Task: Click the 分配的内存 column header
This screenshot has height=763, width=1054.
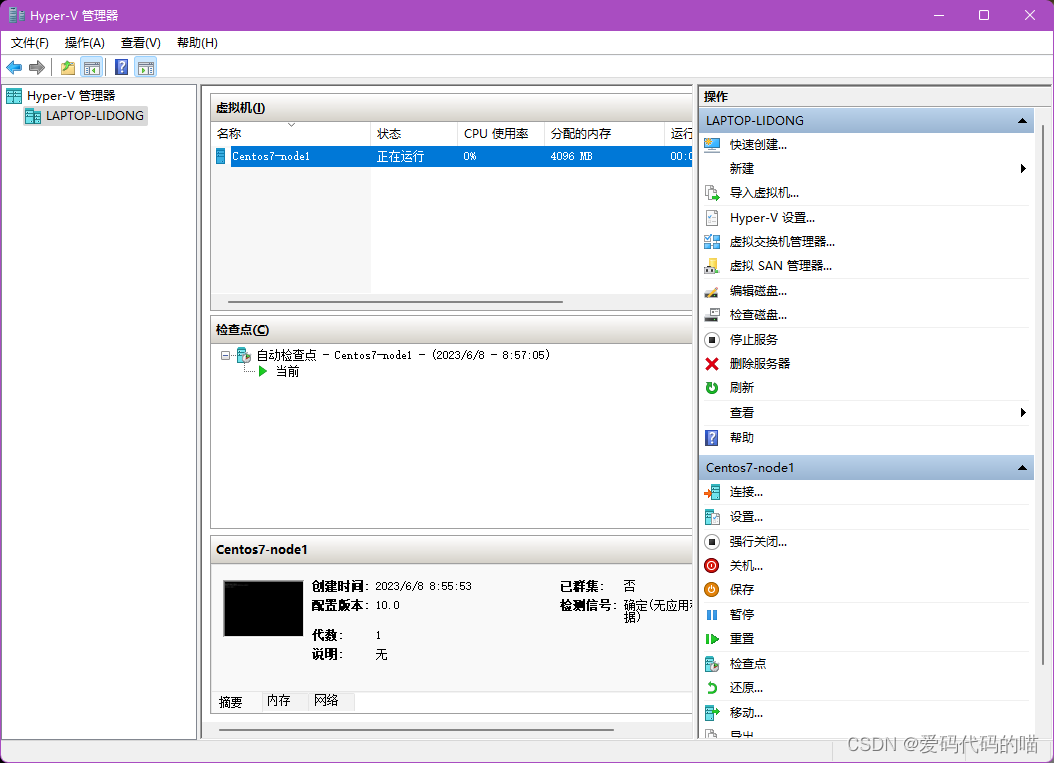Action: coord(604,134)
